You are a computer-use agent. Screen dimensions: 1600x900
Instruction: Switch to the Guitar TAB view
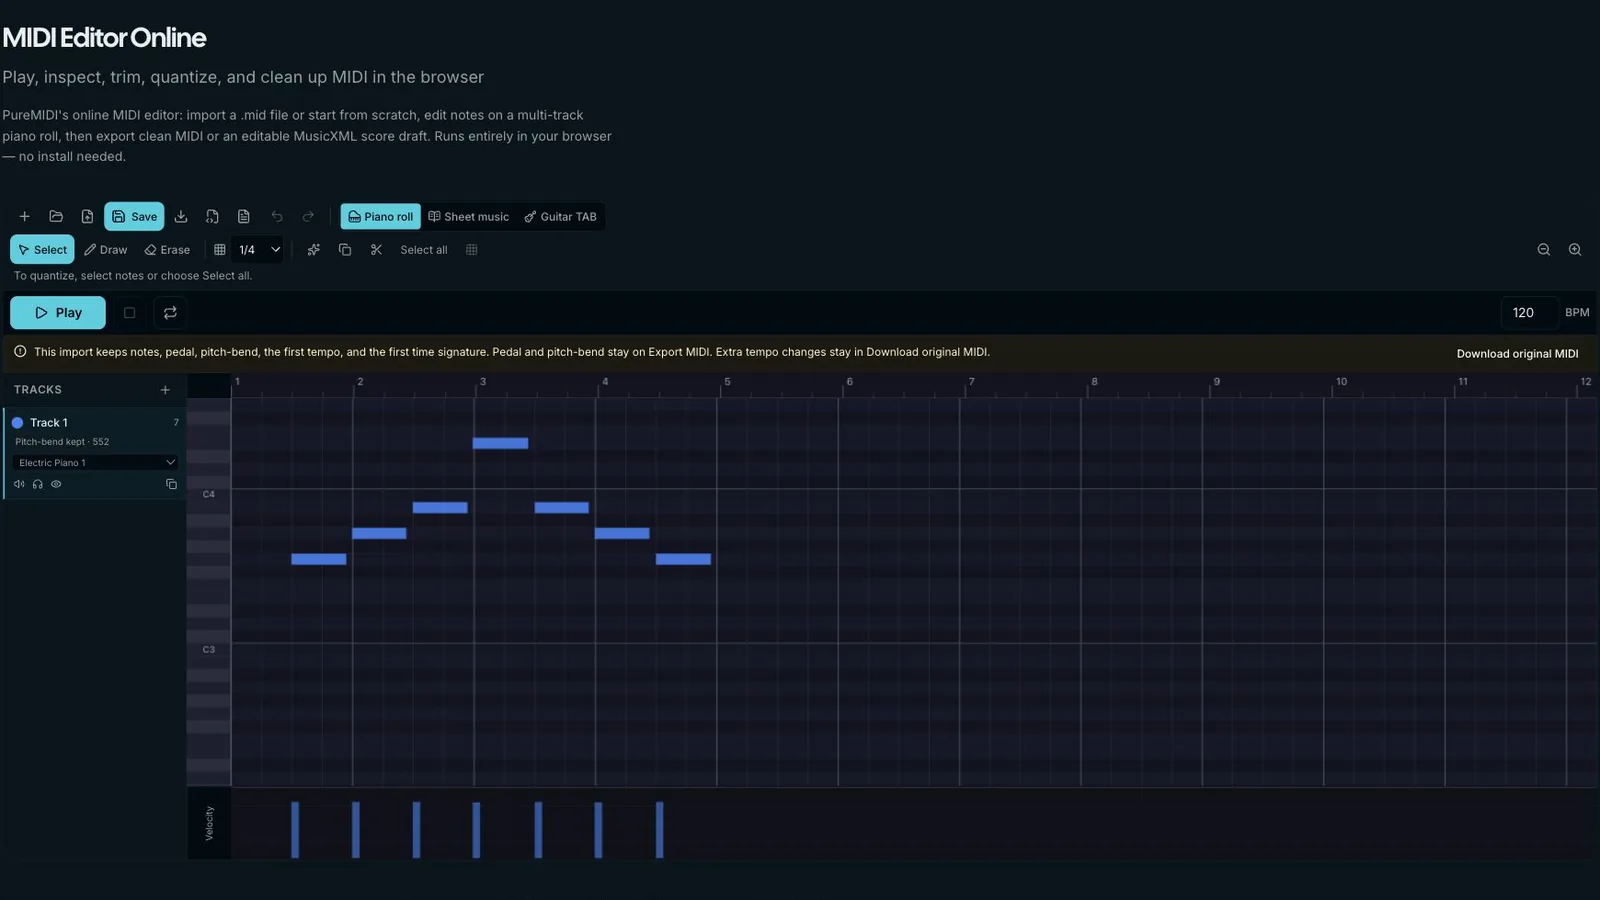coord(561,216)
